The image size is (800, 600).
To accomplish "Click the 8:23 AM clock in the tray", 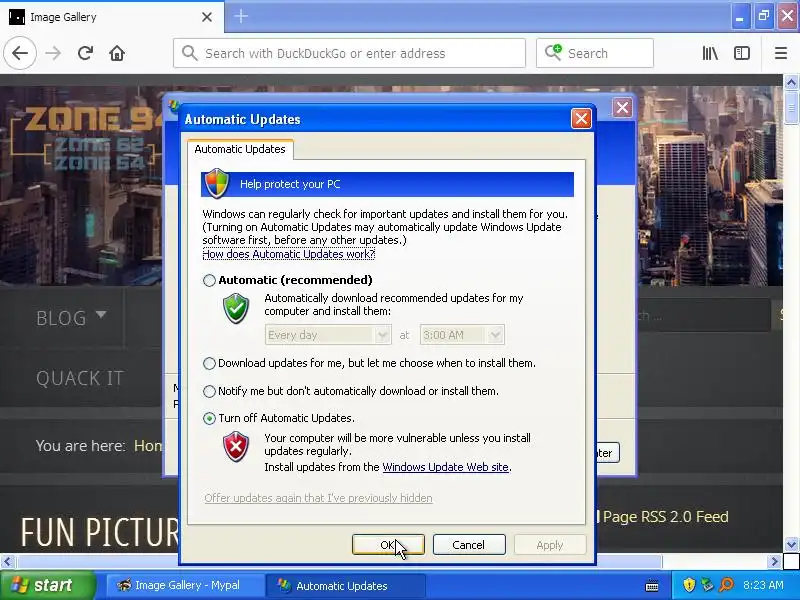I will coord(763,585).
